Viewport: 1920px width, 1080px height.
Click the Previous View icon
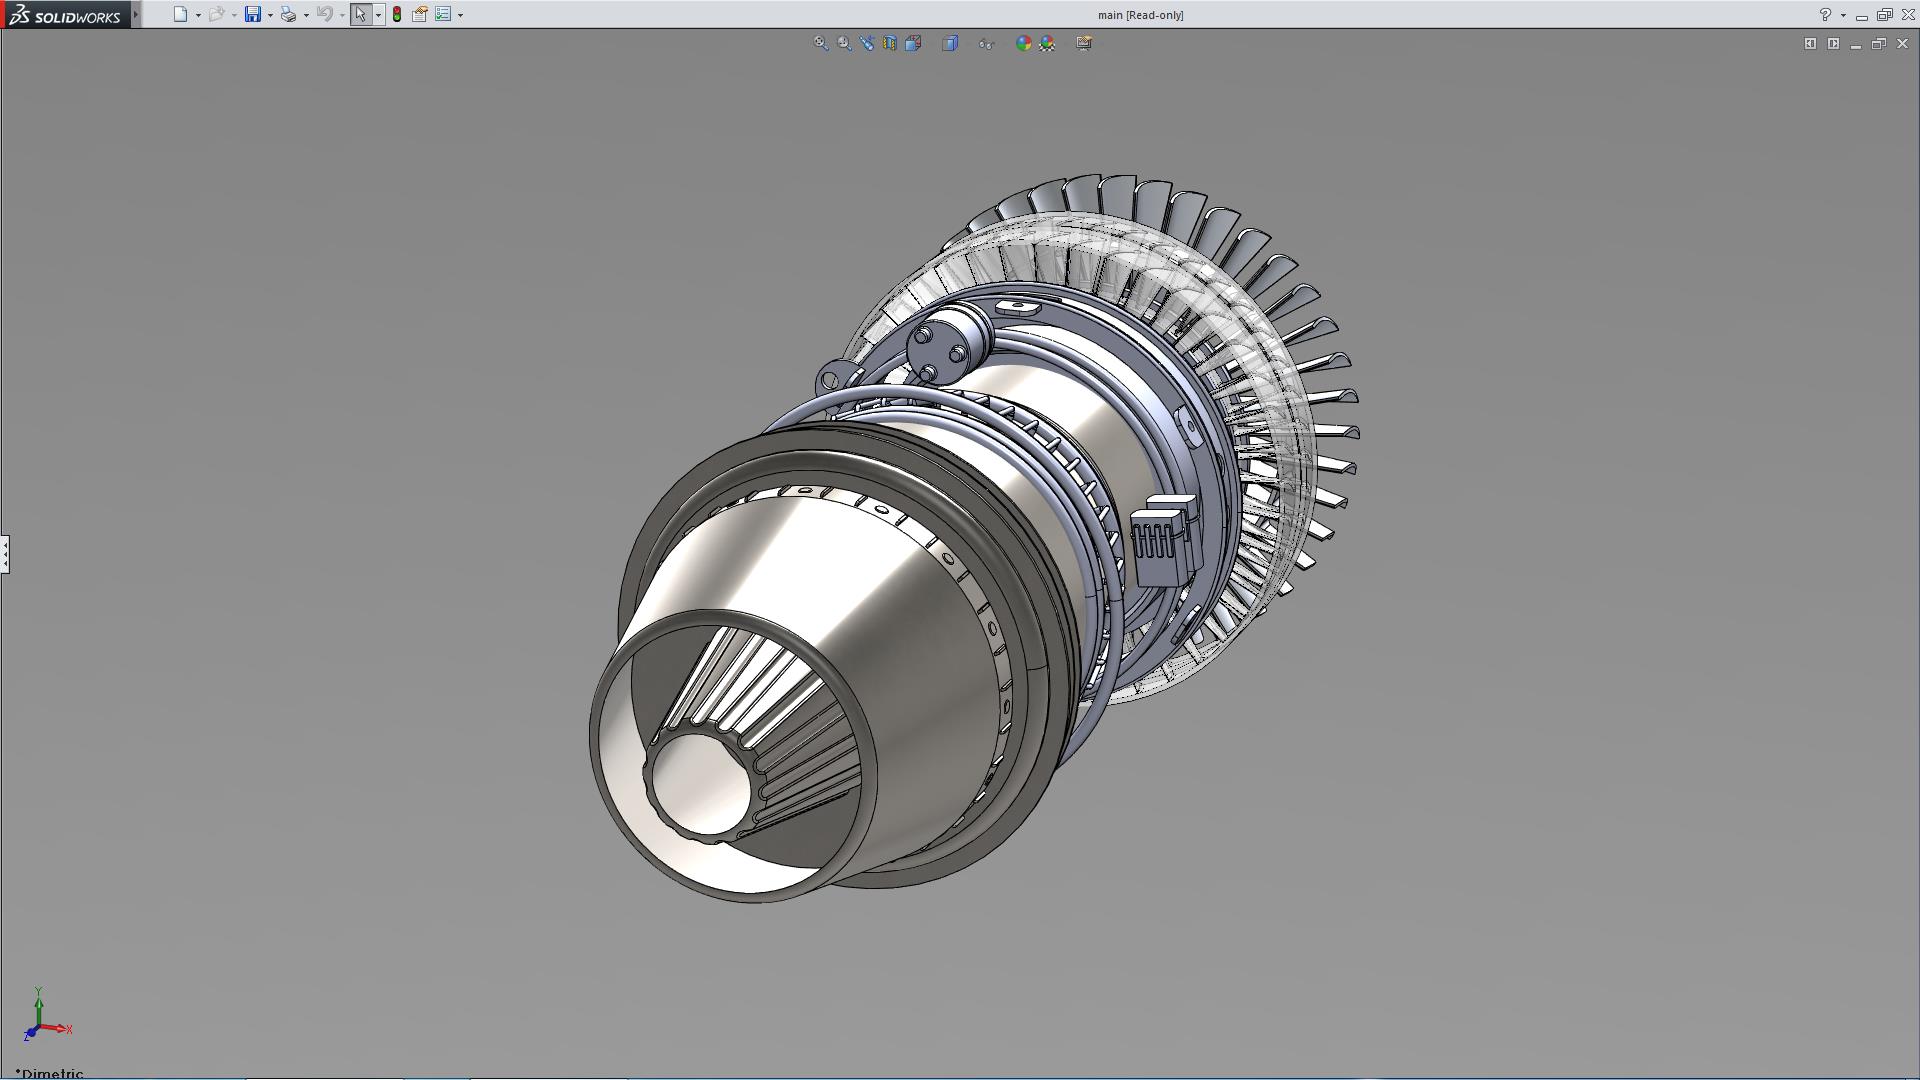[x=867, y=43]
